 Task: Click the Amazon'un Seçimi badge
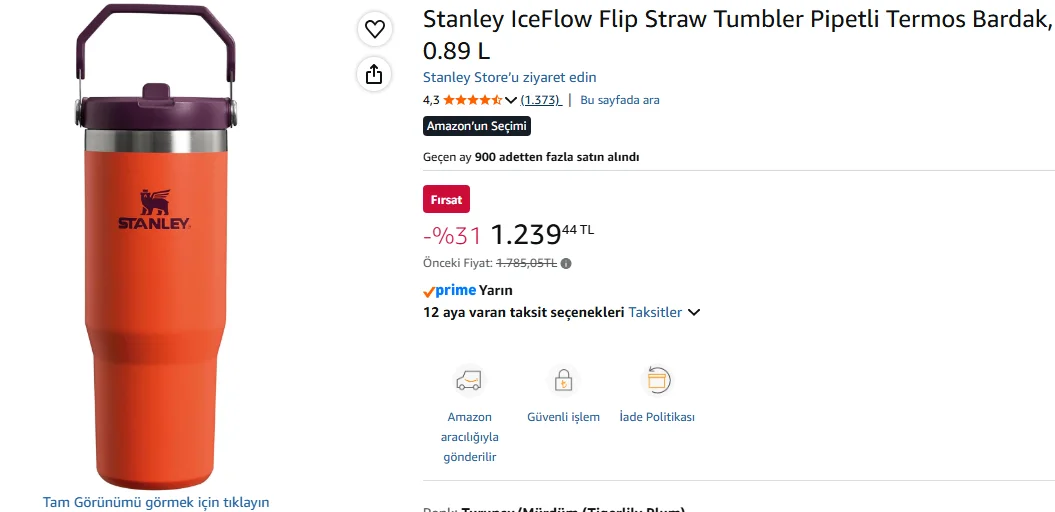(477, 126)
